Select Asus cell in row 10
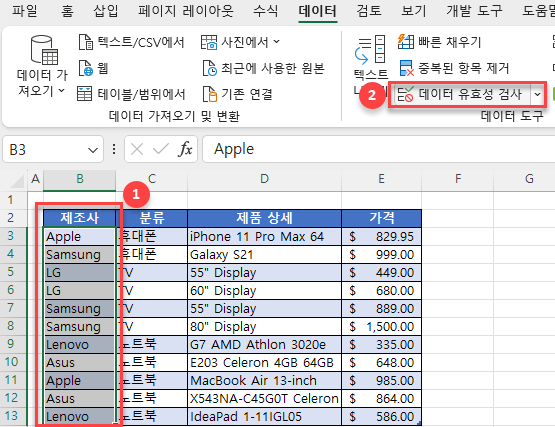 [80, 363]
